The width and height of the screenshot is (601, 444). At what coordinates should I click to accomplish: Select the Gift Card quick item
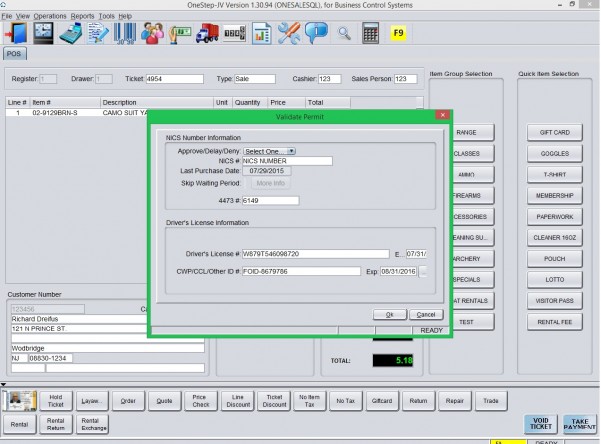554,133
